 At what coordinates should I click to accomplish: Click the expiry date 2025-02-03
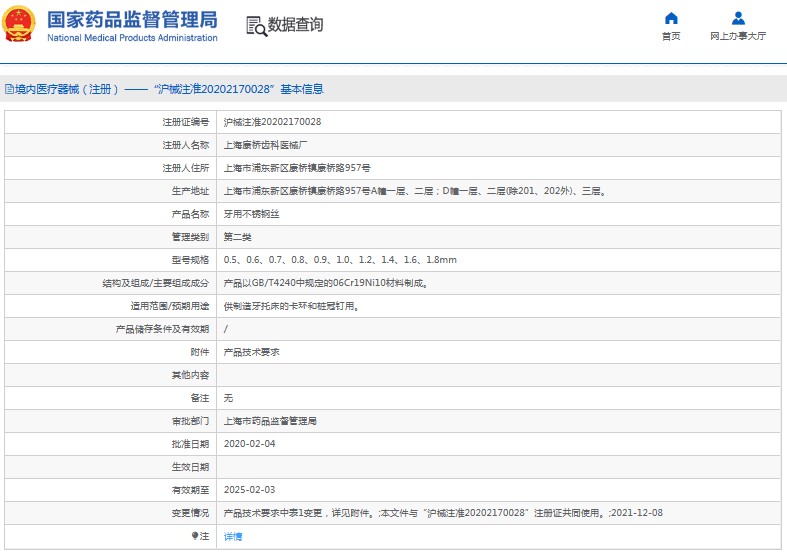pyautogui.click(x=249, y=490)
